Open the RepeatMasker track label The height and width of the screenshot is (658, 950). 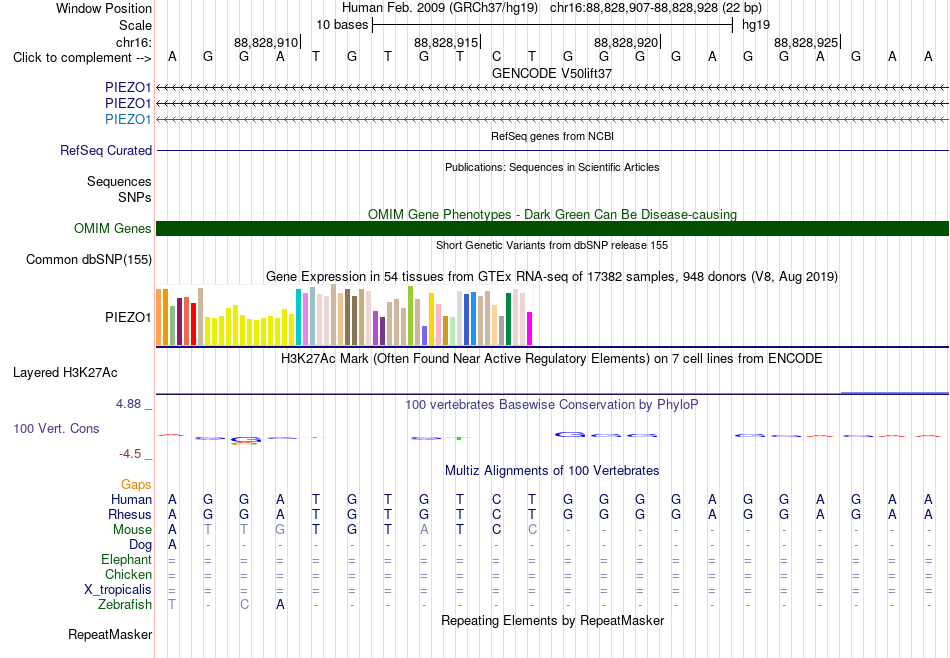click(110, 634)
